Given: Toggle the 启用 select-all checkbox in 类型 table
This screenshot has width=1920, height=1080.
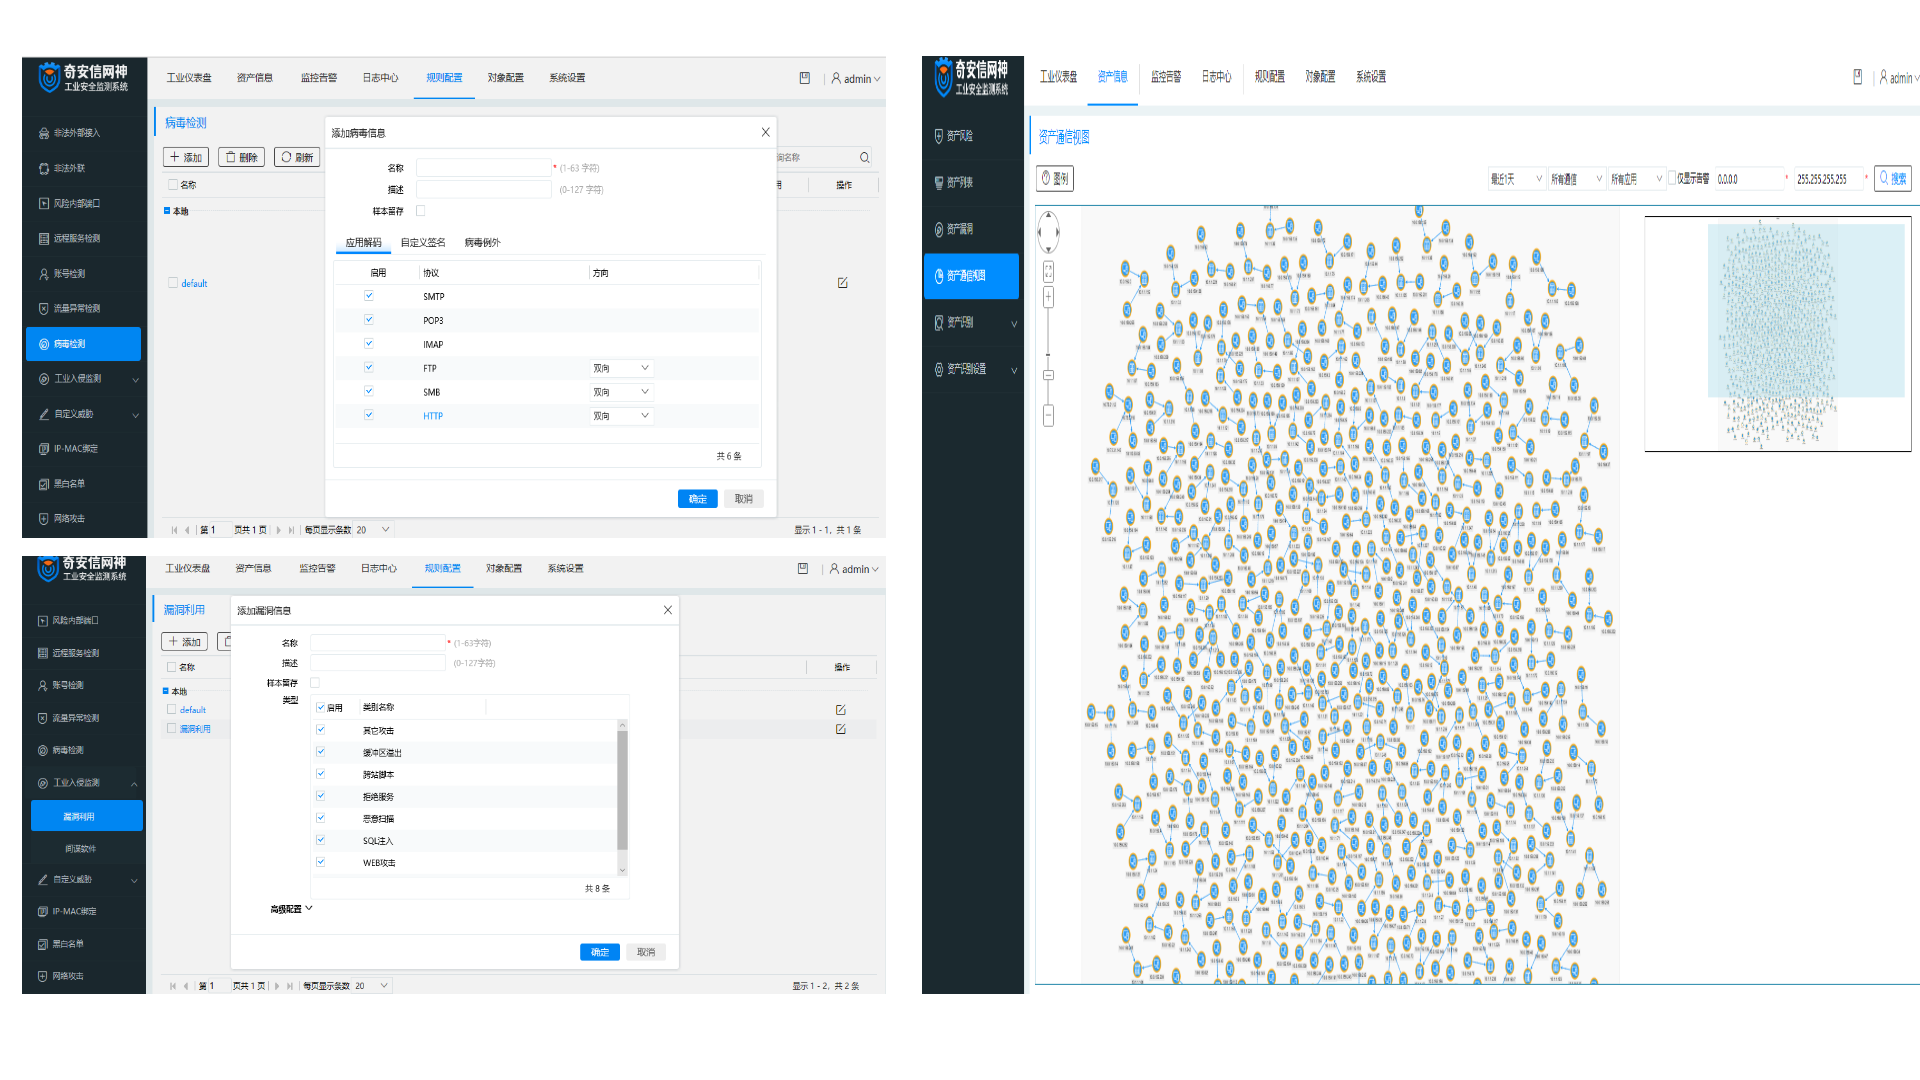Looking at the screenshot, I should pyautogui.click(x=321, y=707).
